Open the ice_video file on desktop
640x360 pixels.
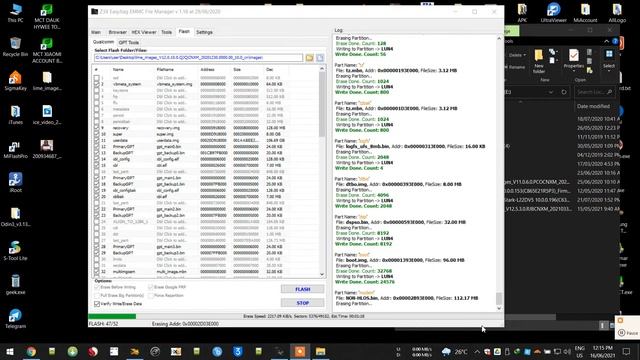(47, 115)
